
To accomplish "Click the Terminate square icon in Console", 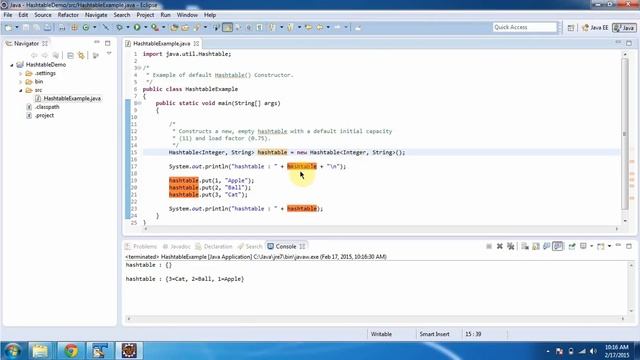I will pyautogui.click(x=489, y=246).
